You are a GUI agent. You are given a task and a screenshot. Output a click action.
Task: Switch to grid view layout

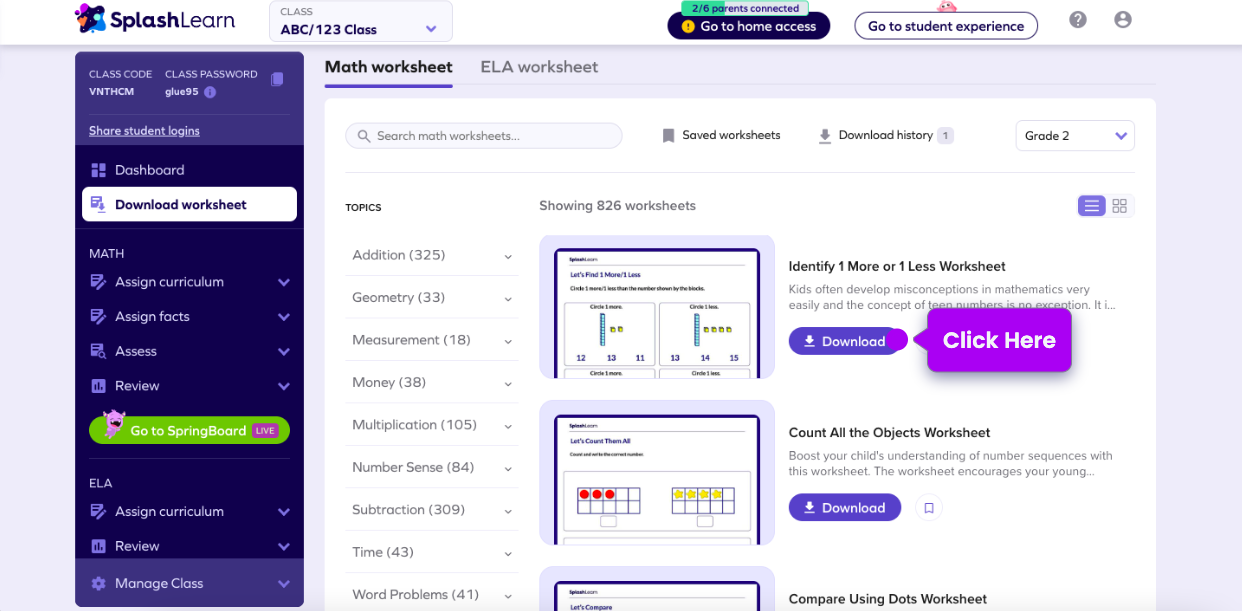pyautogui.click(x=1120, y=206)
